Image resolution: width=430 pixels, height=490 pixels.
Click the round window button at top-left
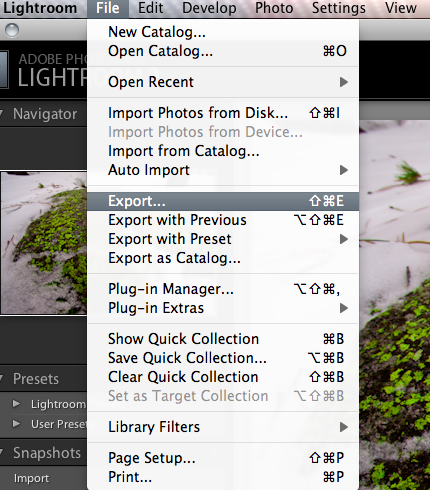click(x=12, y=30)
